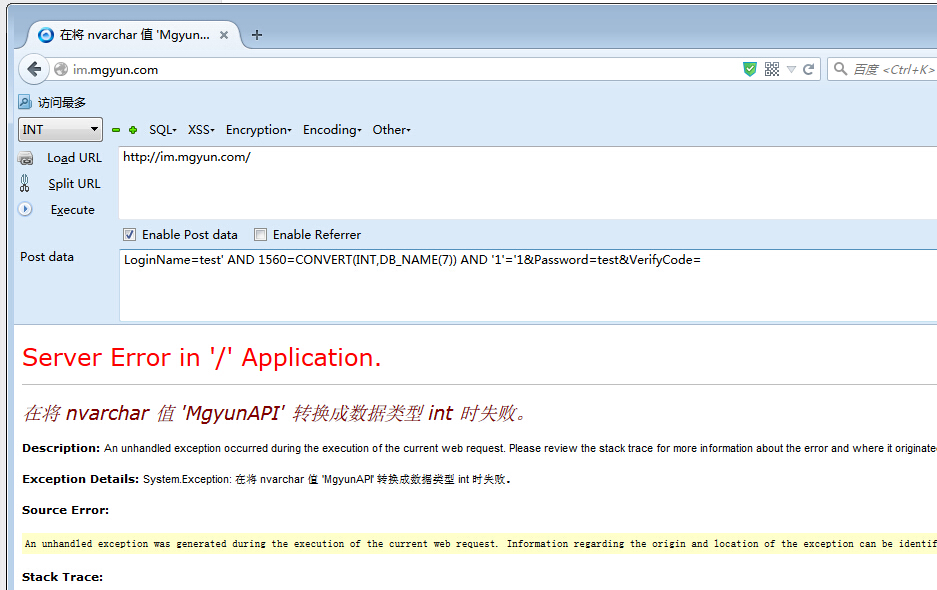Click the Load URL printer icon
The width and height of the screenshot is (937, 590).
tap(26, 158)
